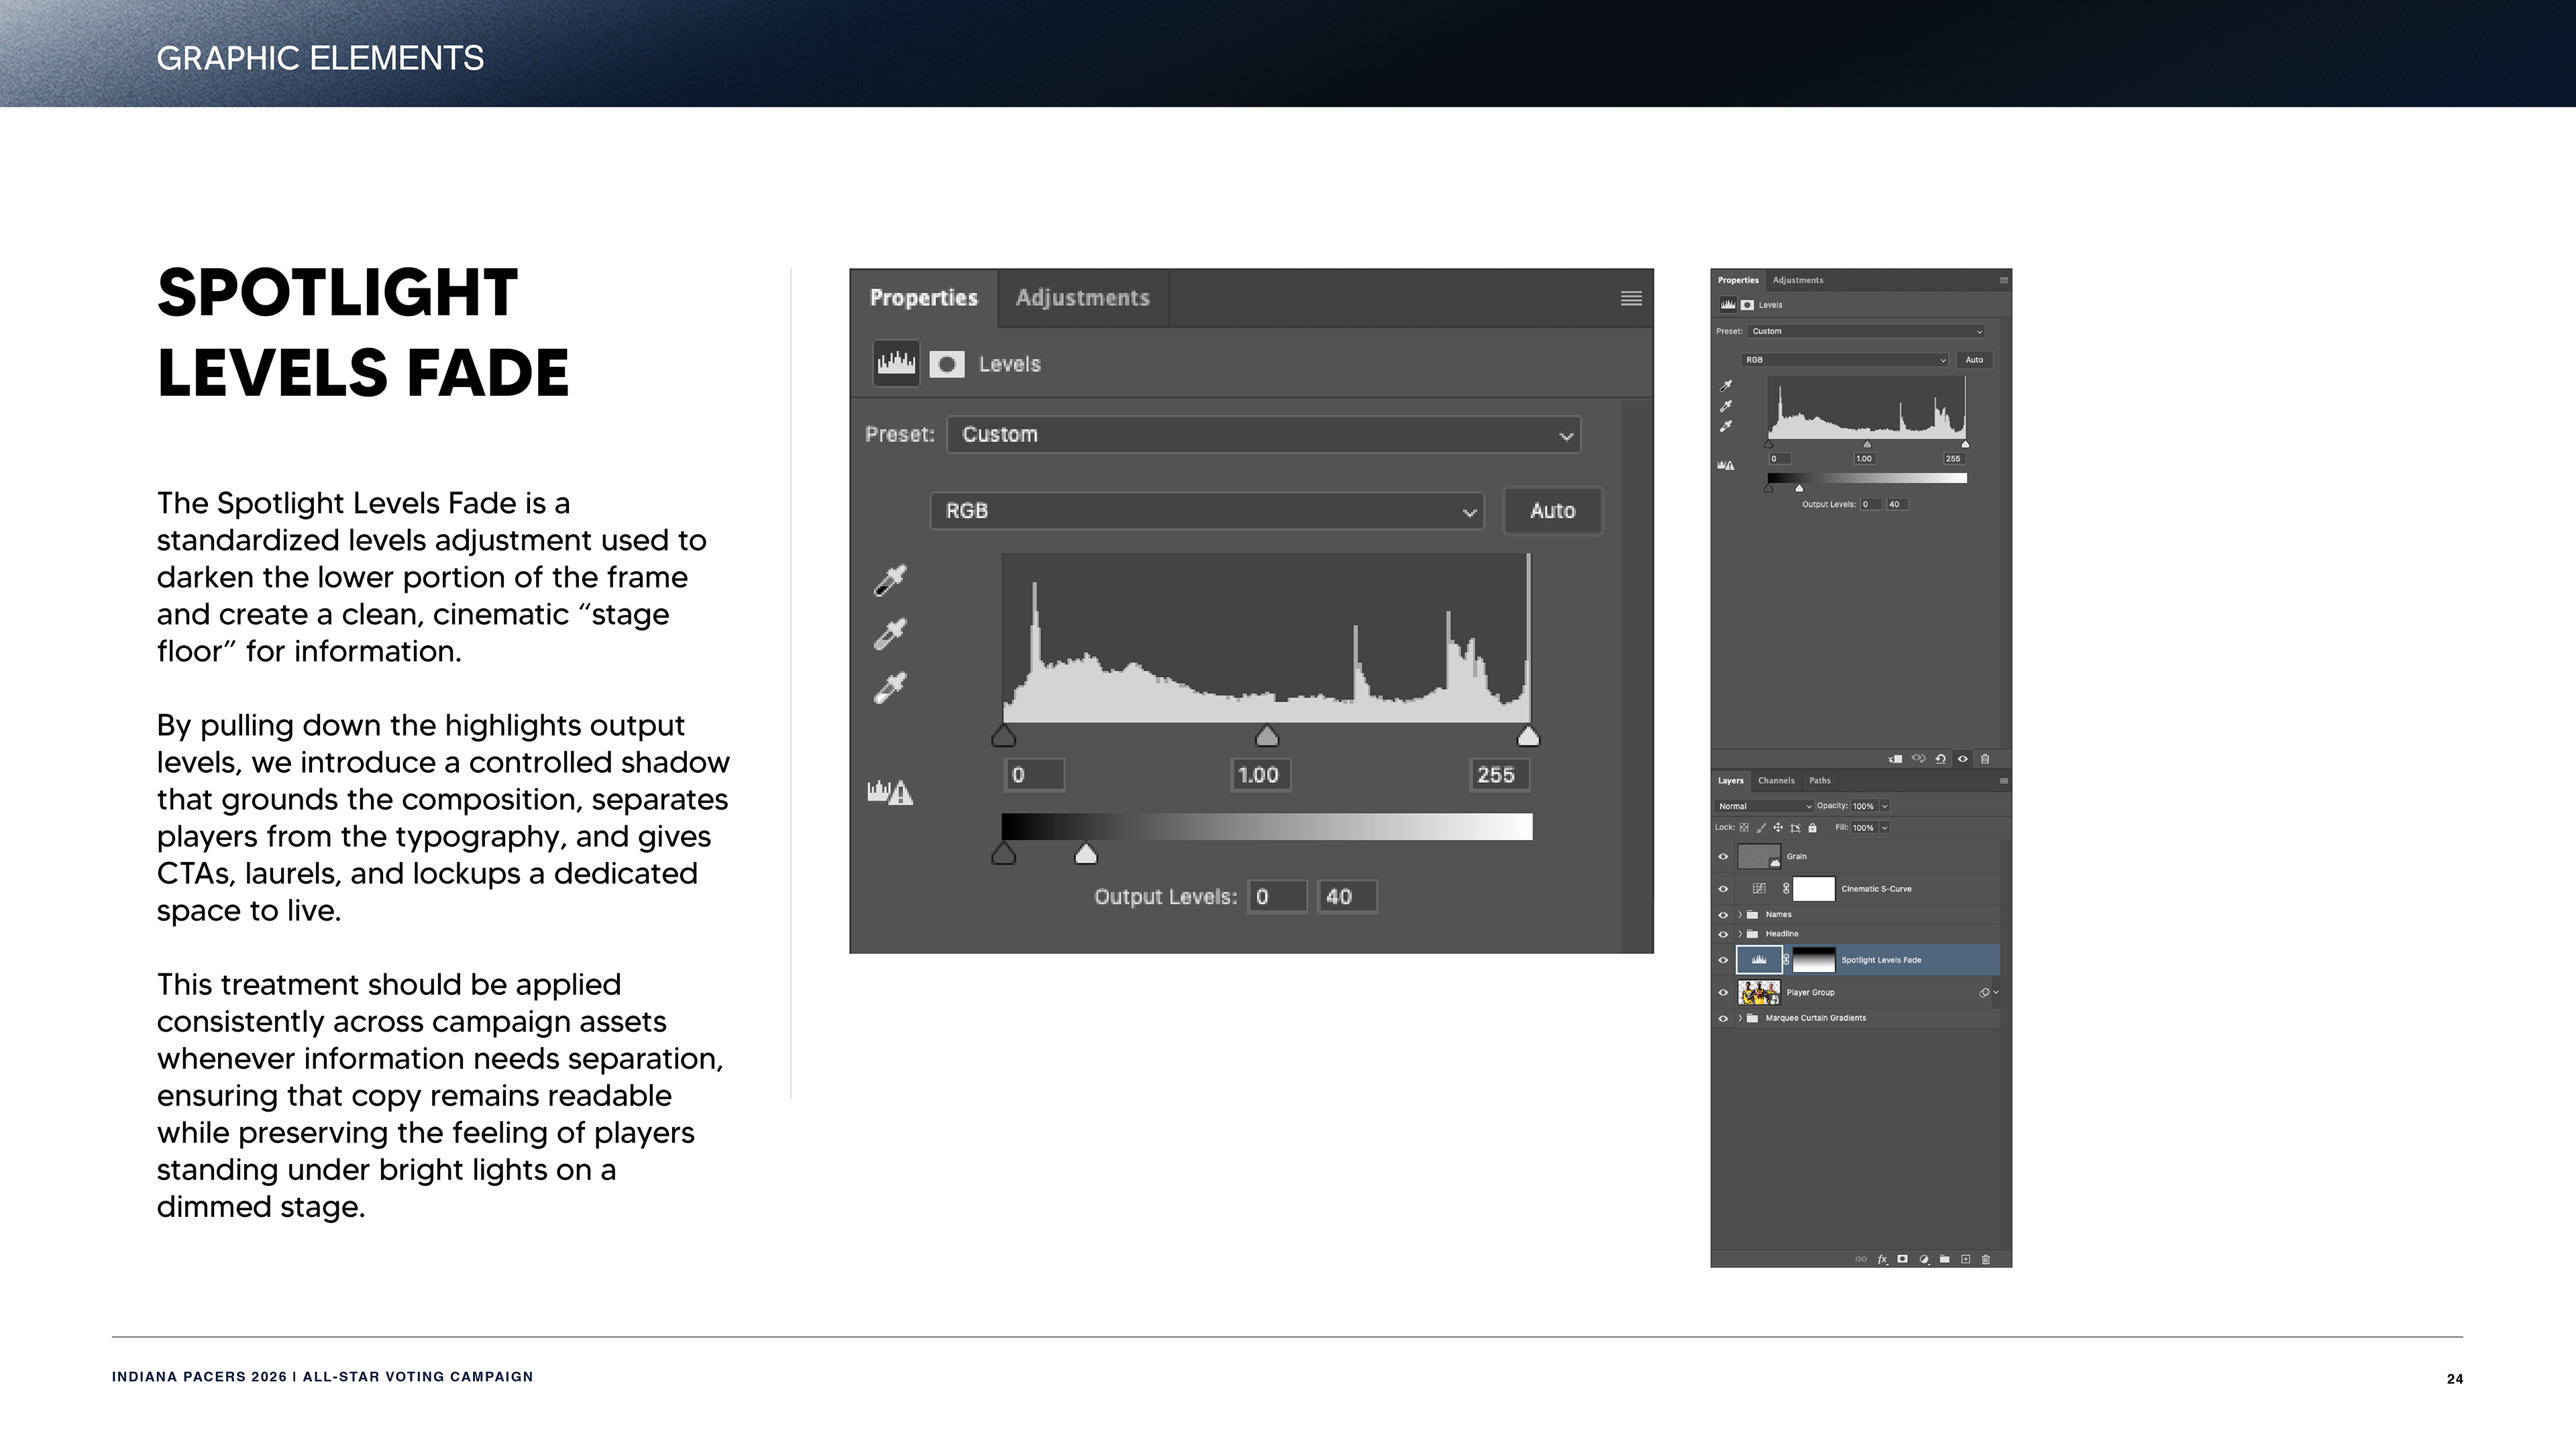Click the large Auto button
The height and width of the screenshot is (1449, 2576).
coord(1552,511)
